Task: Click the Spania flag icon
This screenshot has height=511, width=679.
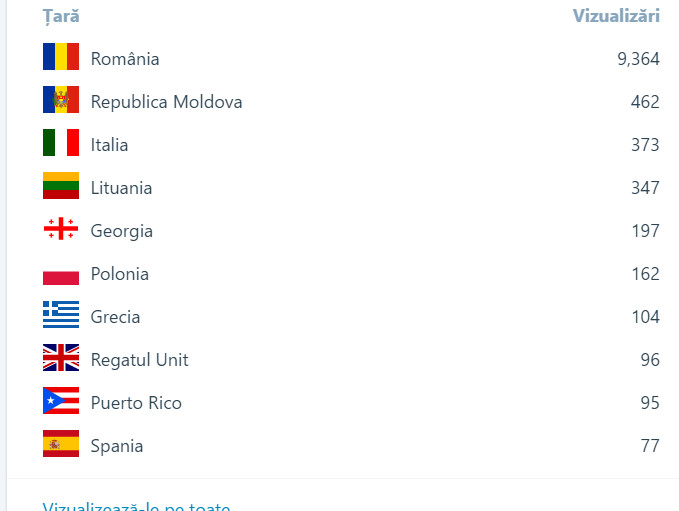Action: pos(60,445)
